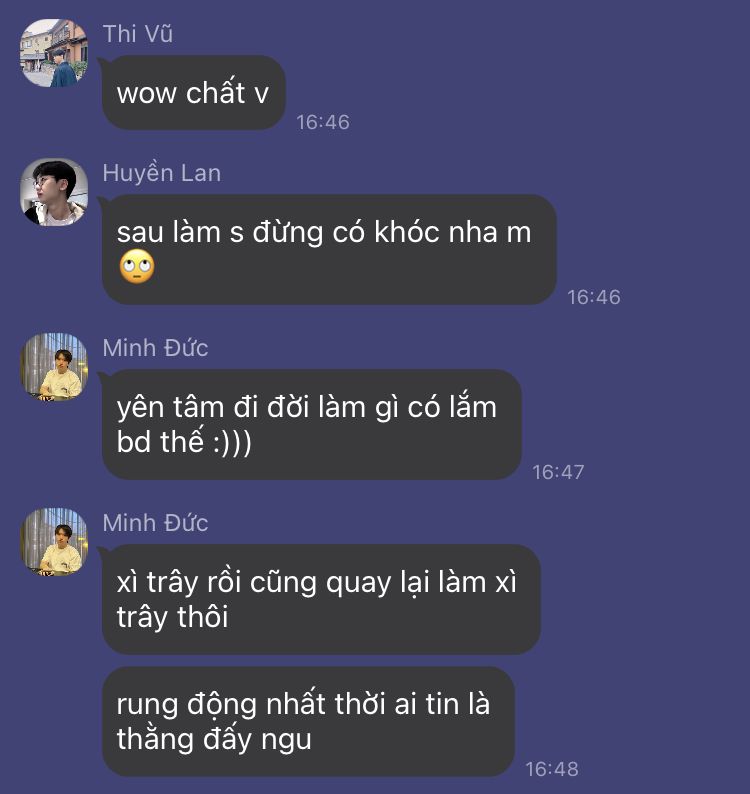Tap the word "ngu" in the last message
750x794 pixels.
click(286, 740)
